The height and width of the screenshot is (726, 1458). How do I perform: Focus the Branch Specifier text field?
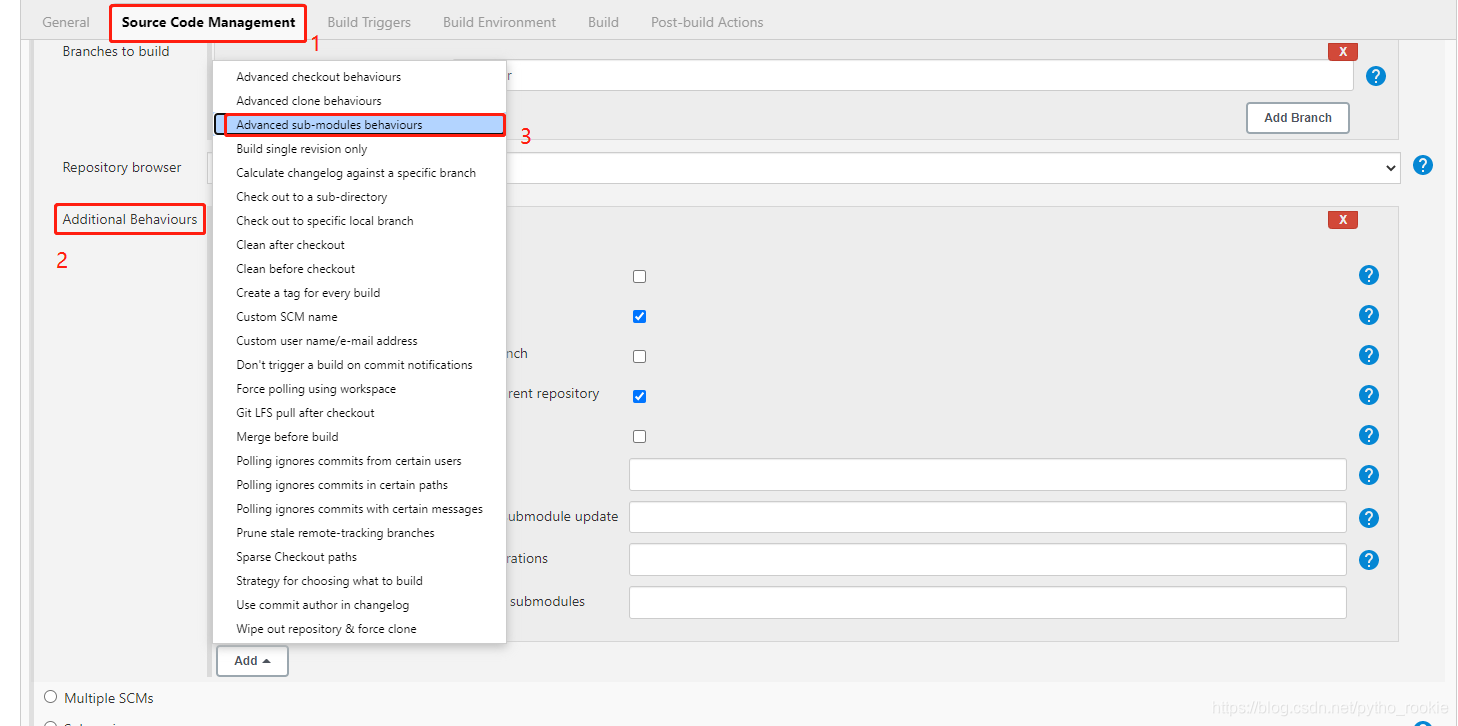point(930,75)
